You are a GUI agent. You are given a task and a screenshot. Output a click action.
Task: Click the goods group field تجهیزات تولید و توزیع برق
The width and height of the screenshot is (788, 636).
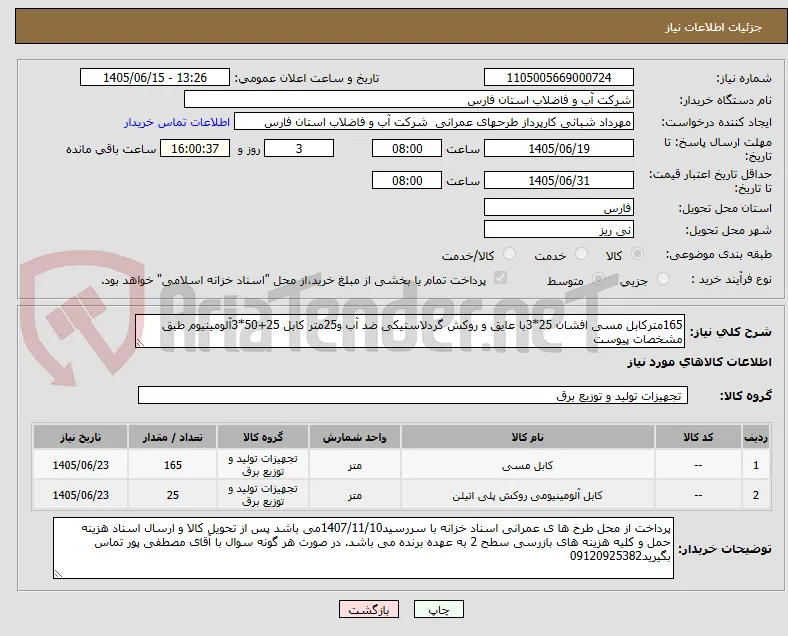click(x=413, y=395)
